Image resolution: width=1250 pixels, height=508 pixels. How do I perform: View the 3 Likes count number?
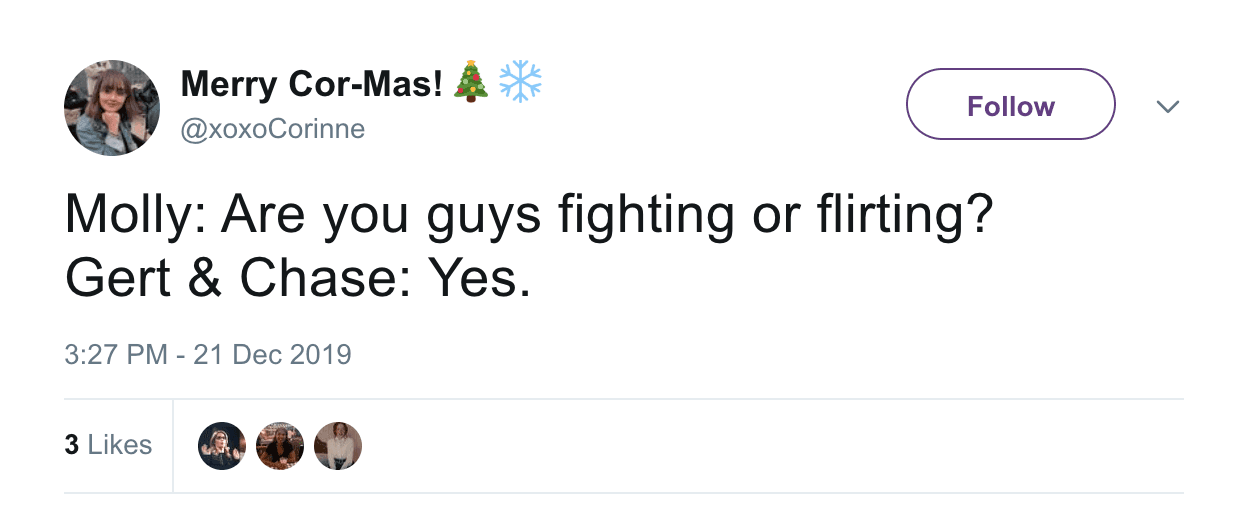71,445
